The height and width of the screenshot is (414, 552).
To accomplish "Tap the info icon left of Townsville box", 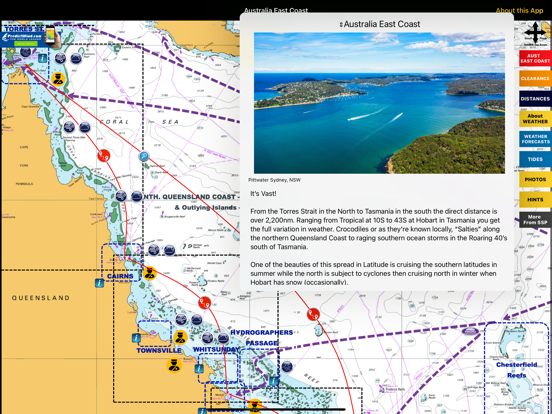I will (x=136, y=338).
